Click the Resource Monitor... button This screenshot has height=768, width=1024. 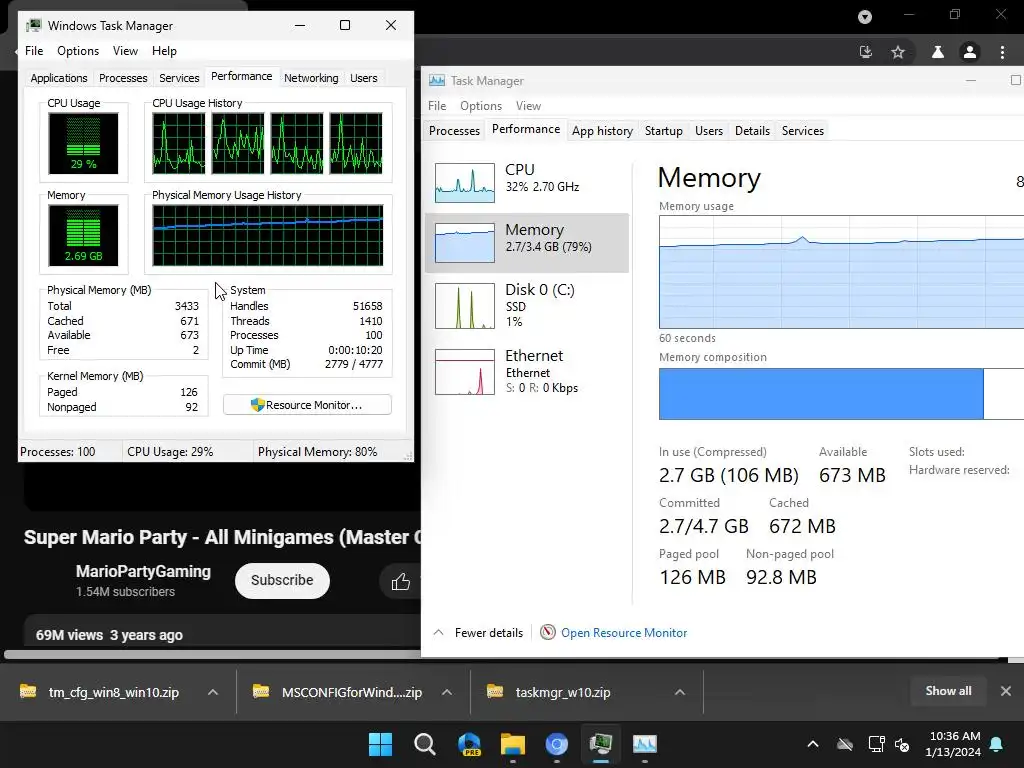[307, 405]
